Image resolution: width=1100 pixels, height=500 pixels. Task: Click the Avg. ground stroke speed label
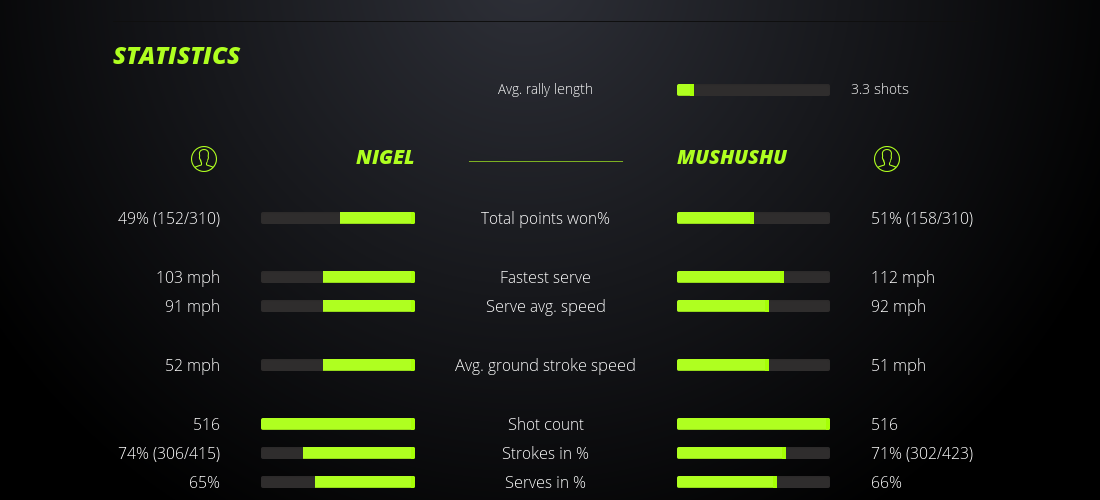pos(545,365)
